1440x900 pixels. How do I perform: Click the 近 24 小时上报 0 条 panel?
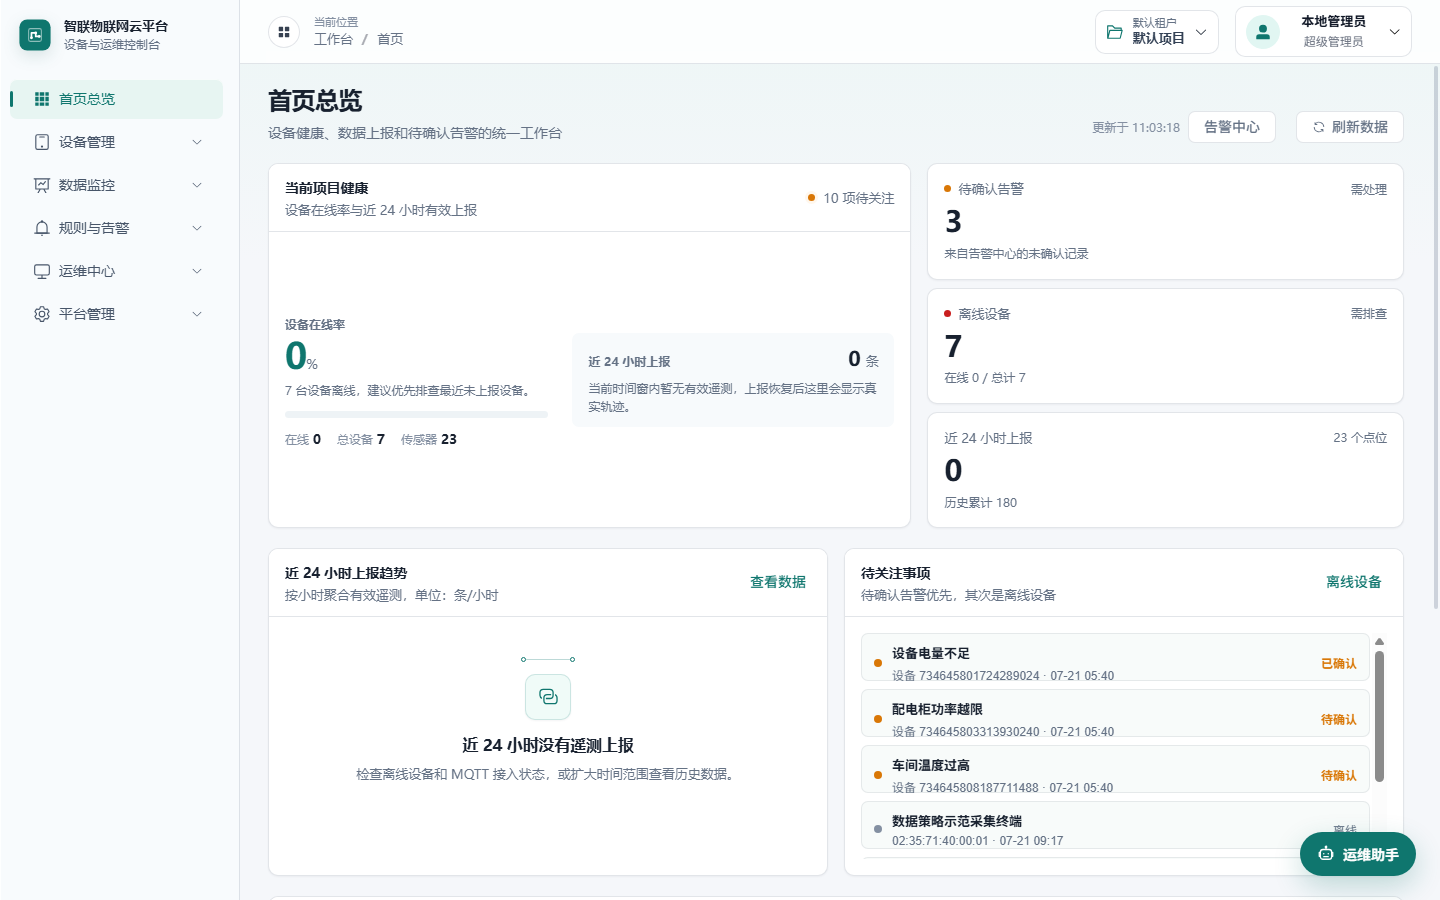click(x=733, y=380)
